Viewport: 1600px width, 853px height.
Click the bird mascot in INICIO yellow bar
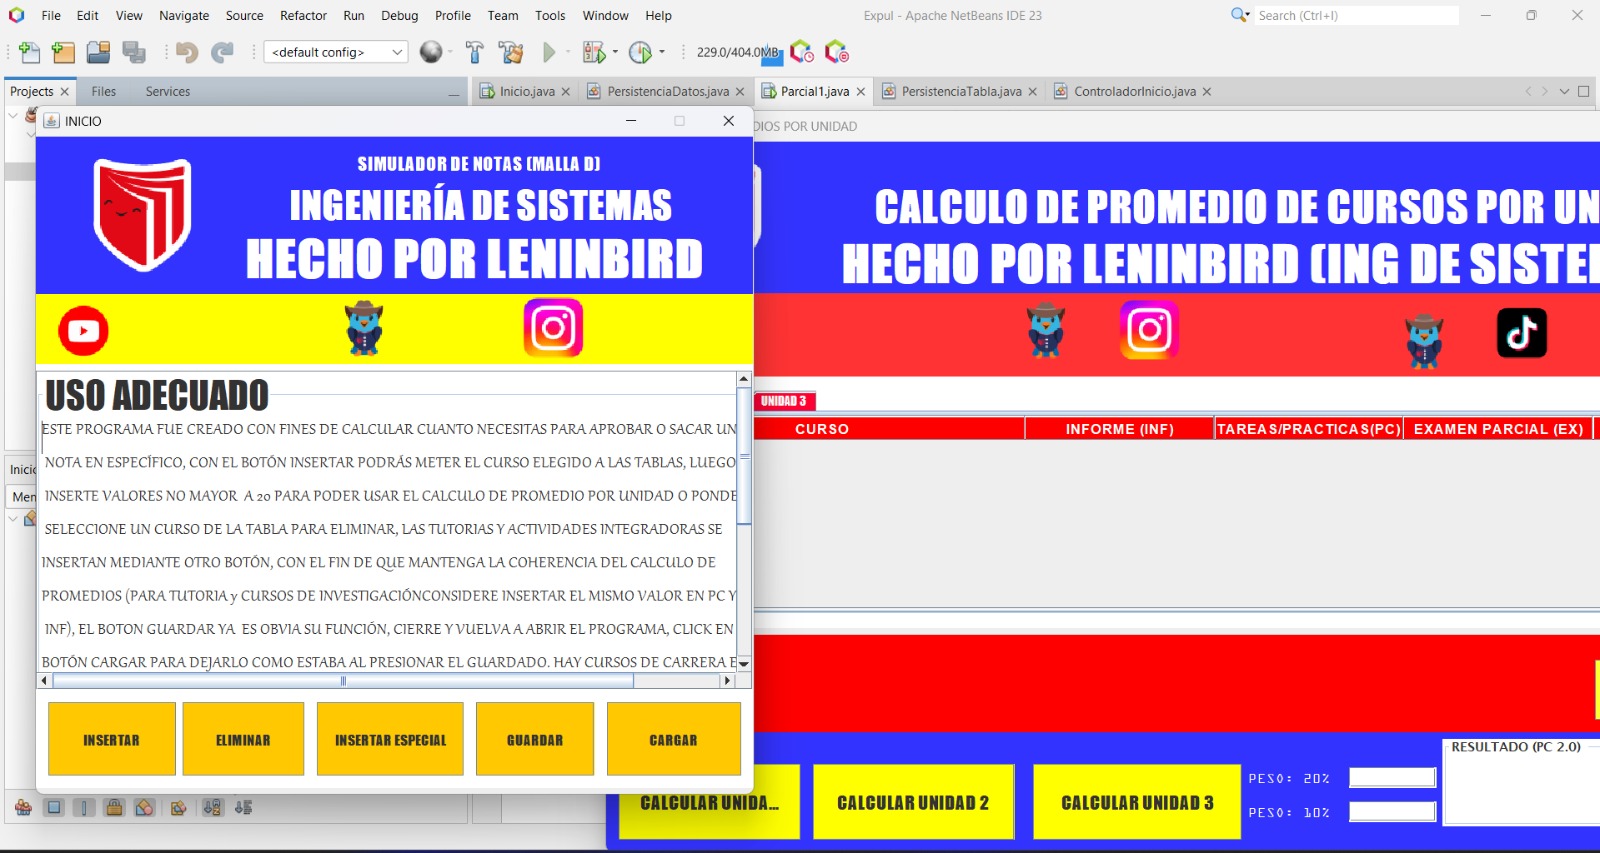pos(364,328)
